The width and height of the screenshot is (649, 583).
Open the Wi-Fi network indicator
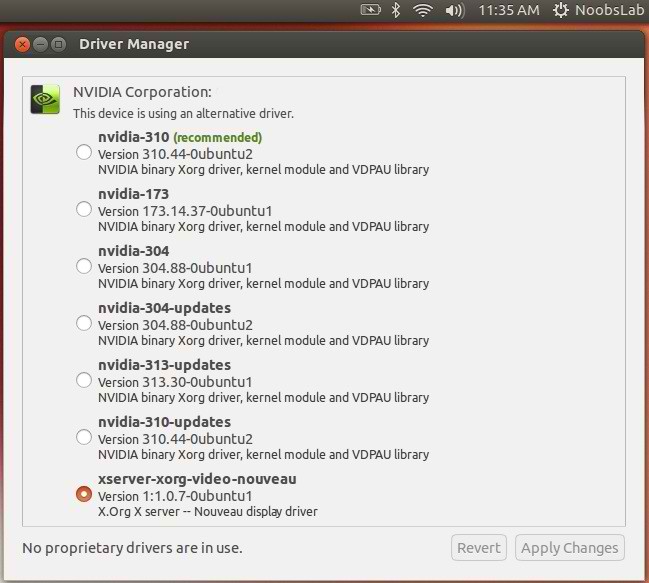(x=423, y=10)
